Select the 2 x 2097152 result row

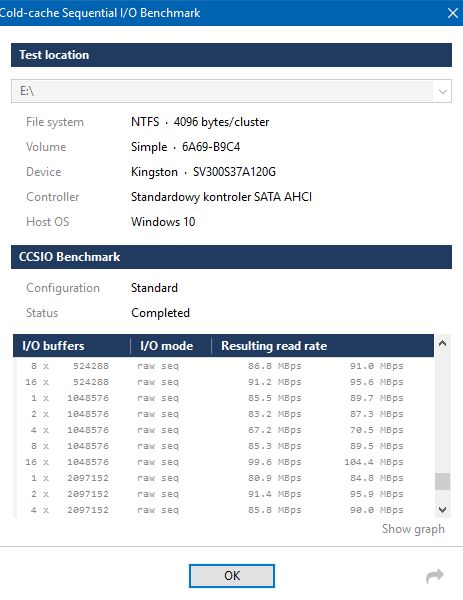coord(223,494)
